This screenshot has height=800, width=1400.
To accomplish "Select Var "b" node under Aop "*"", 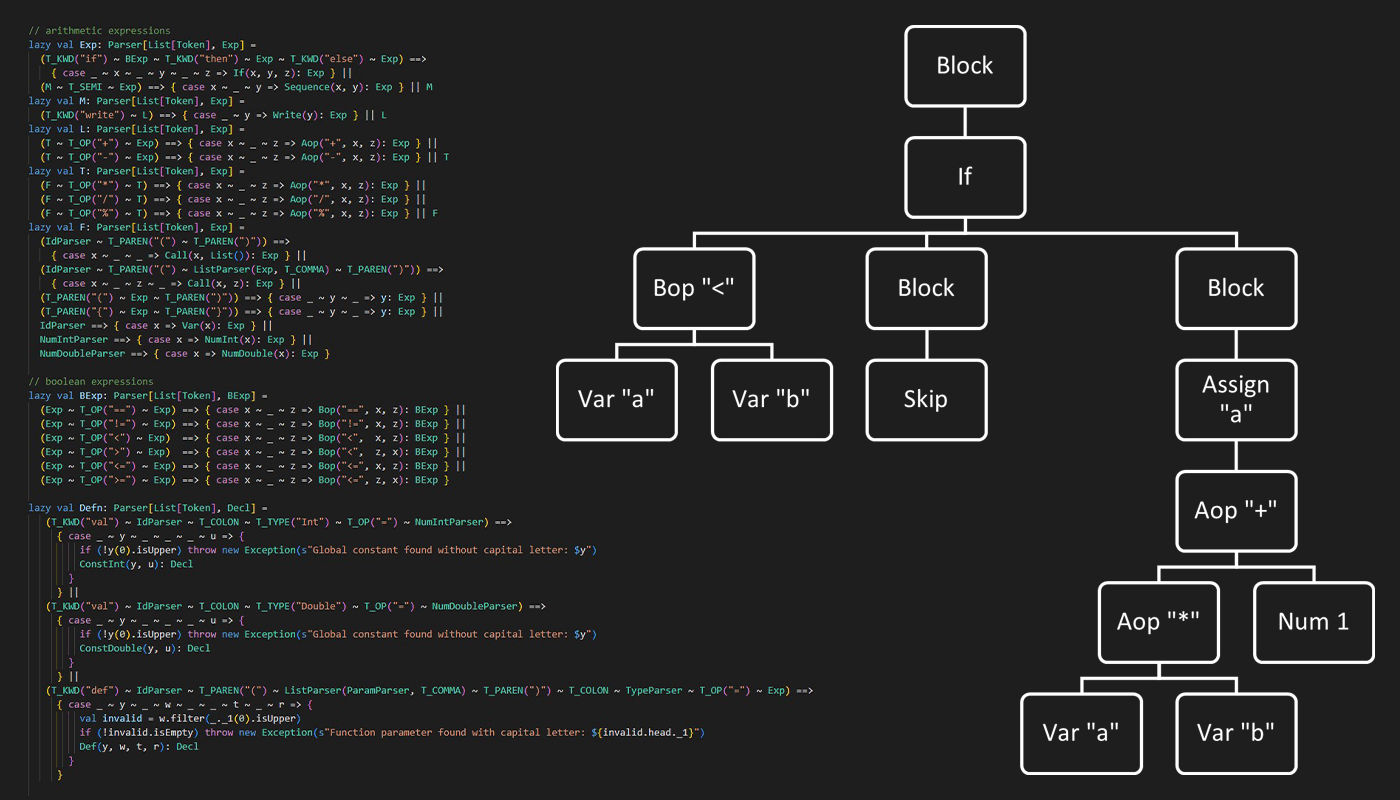I will click(1235, 732).
